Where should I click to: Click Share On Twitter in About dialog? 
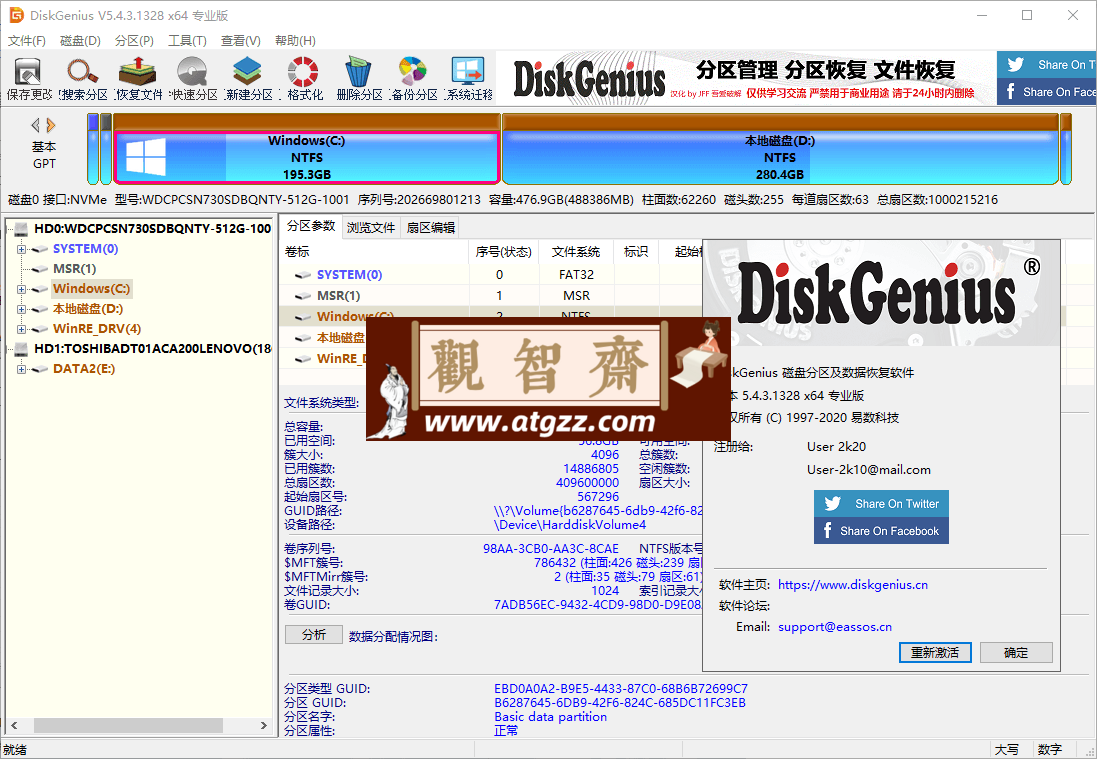(x=882, y=504)
